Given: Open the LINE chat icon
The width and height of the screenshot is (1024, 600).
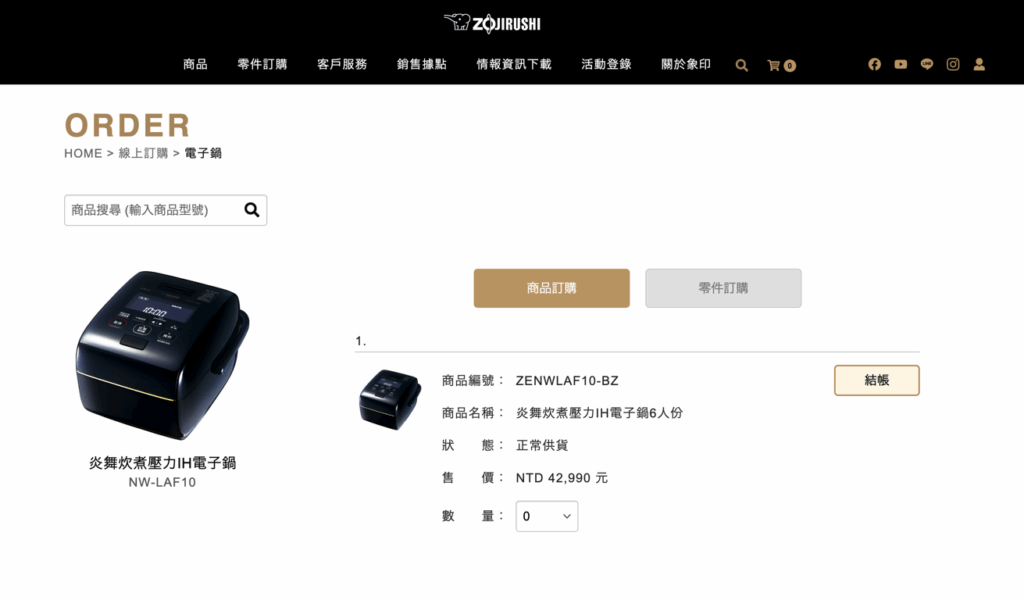Looking at the screenshot, I should pyautogui.click(x=927, y=64).
